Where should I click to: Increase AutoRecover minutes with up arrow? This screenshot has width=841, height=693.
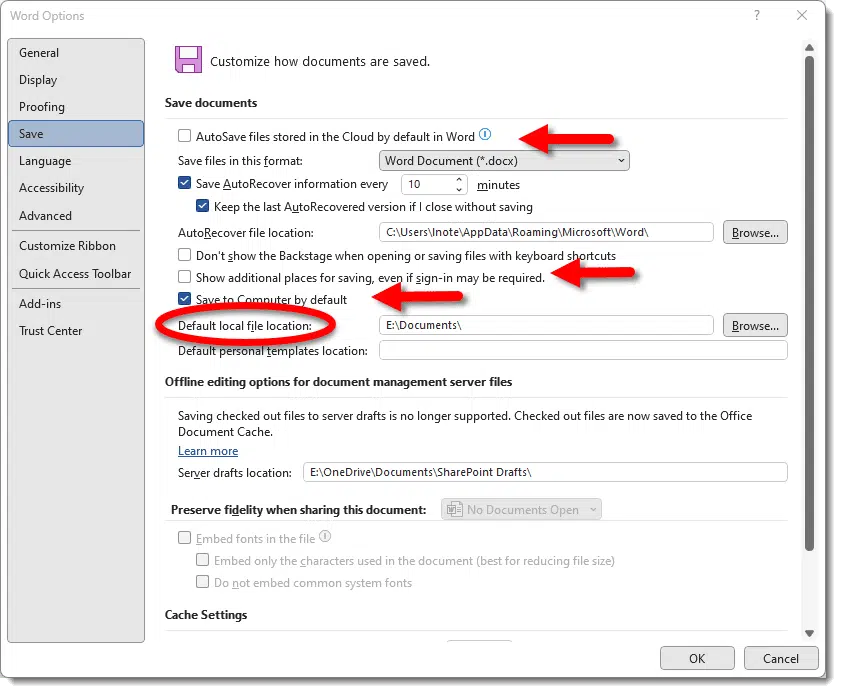459,179
